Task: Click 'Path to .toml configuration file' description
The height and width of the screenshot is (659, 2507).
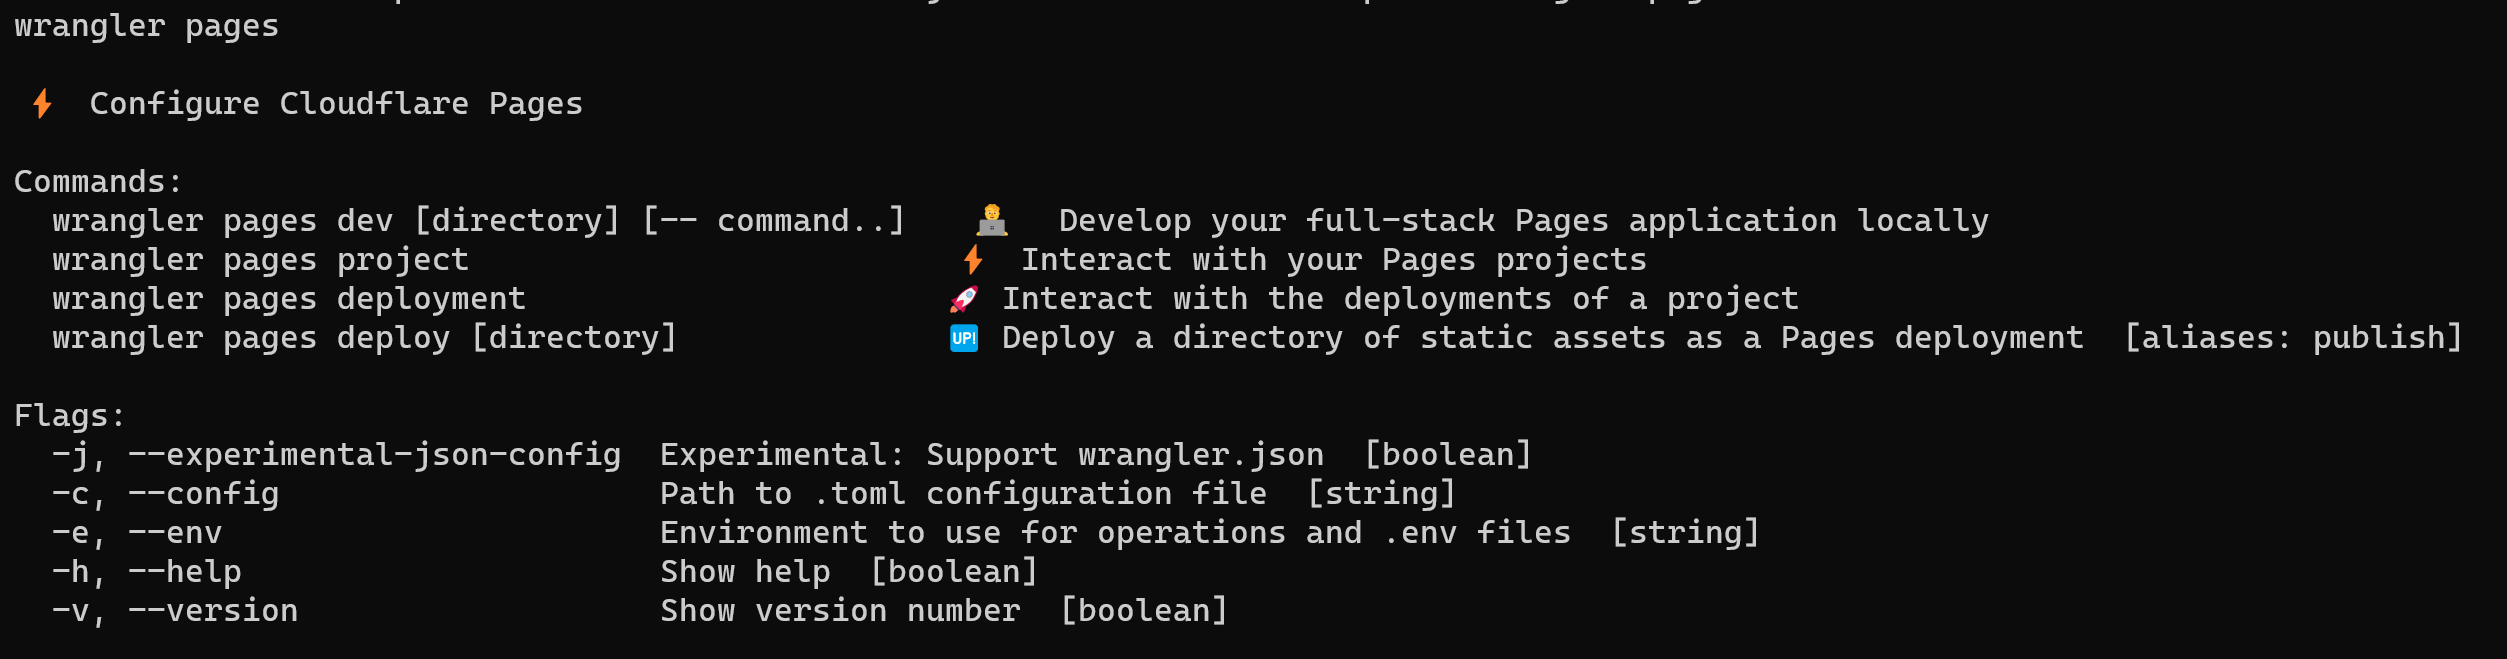Action: pyautogui.click(x=963, y=494)
